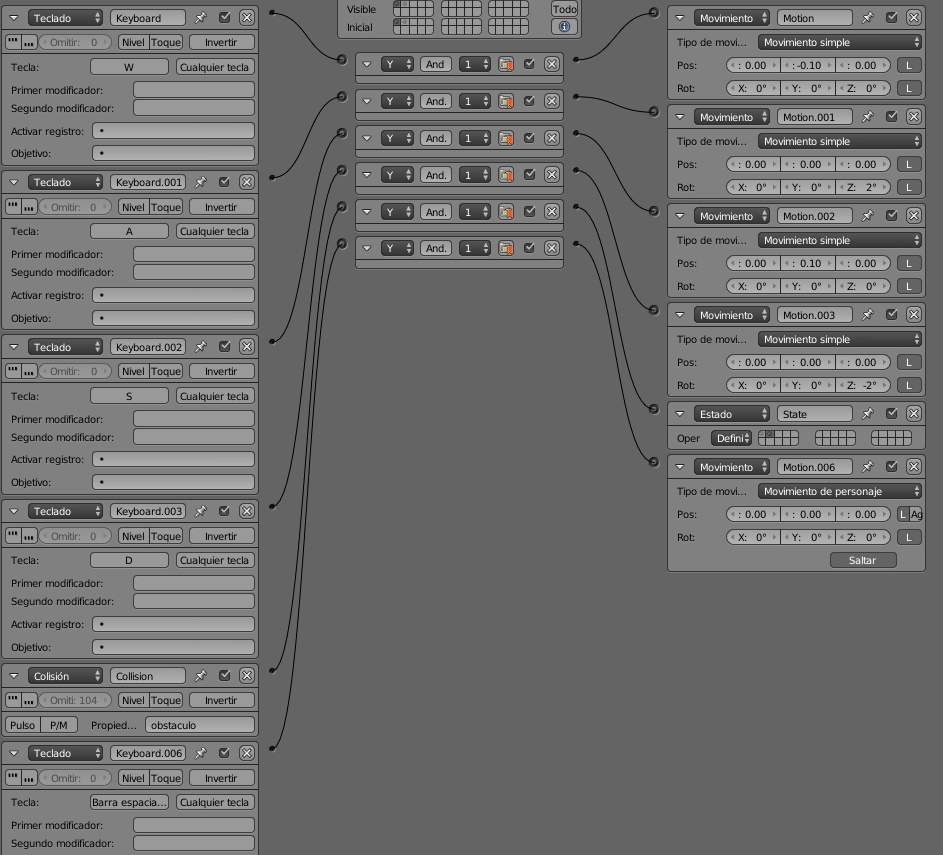Open the Movimiento de personaje dropdown
Image resolution: width=943 pixels, height=855 pixels.
tap(839, 491)
